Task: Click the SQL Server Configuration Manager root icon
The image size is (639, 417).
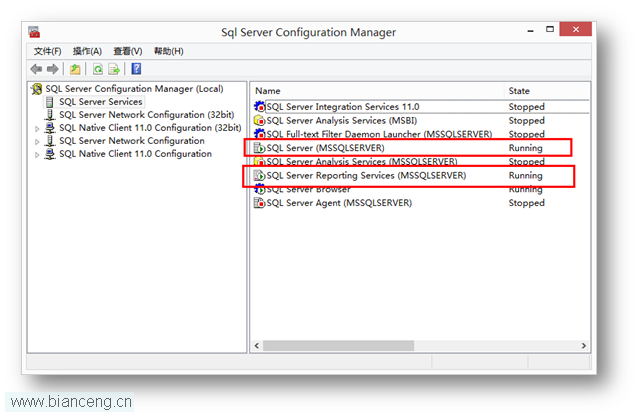Action: pyautogui.click(x=37, y=89)
